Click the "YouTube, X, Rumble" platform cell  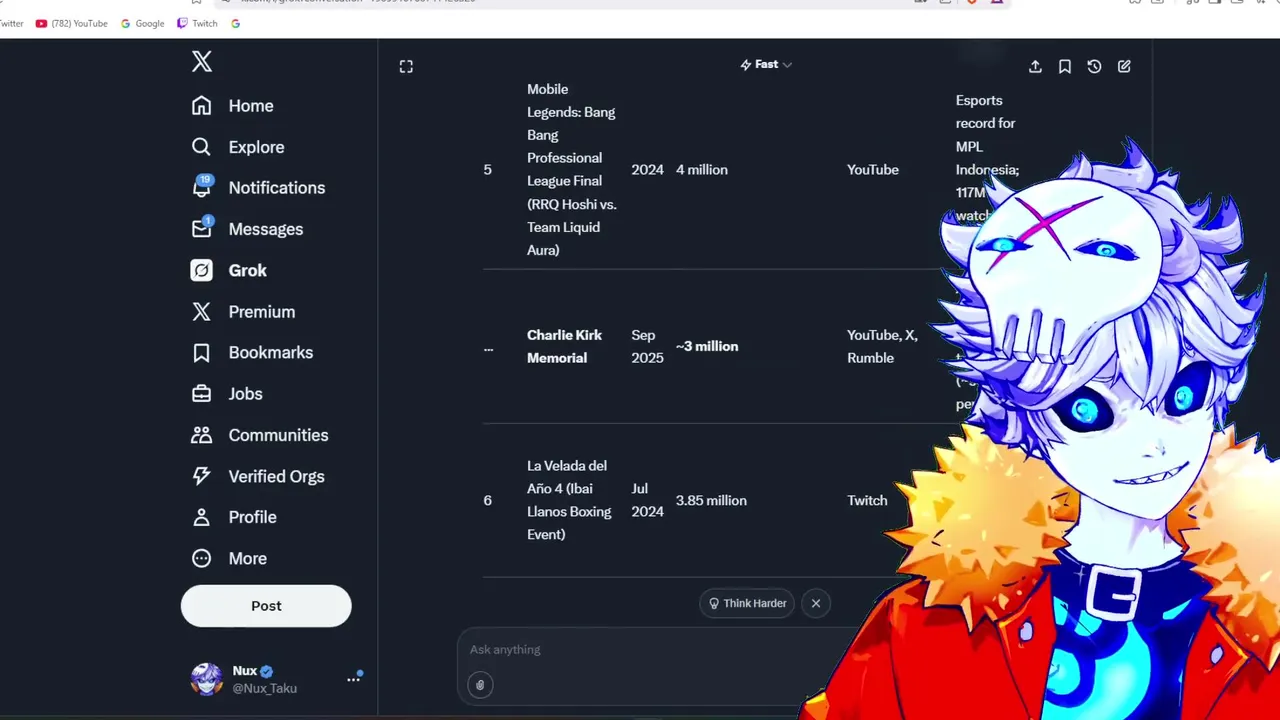(882, 346)
